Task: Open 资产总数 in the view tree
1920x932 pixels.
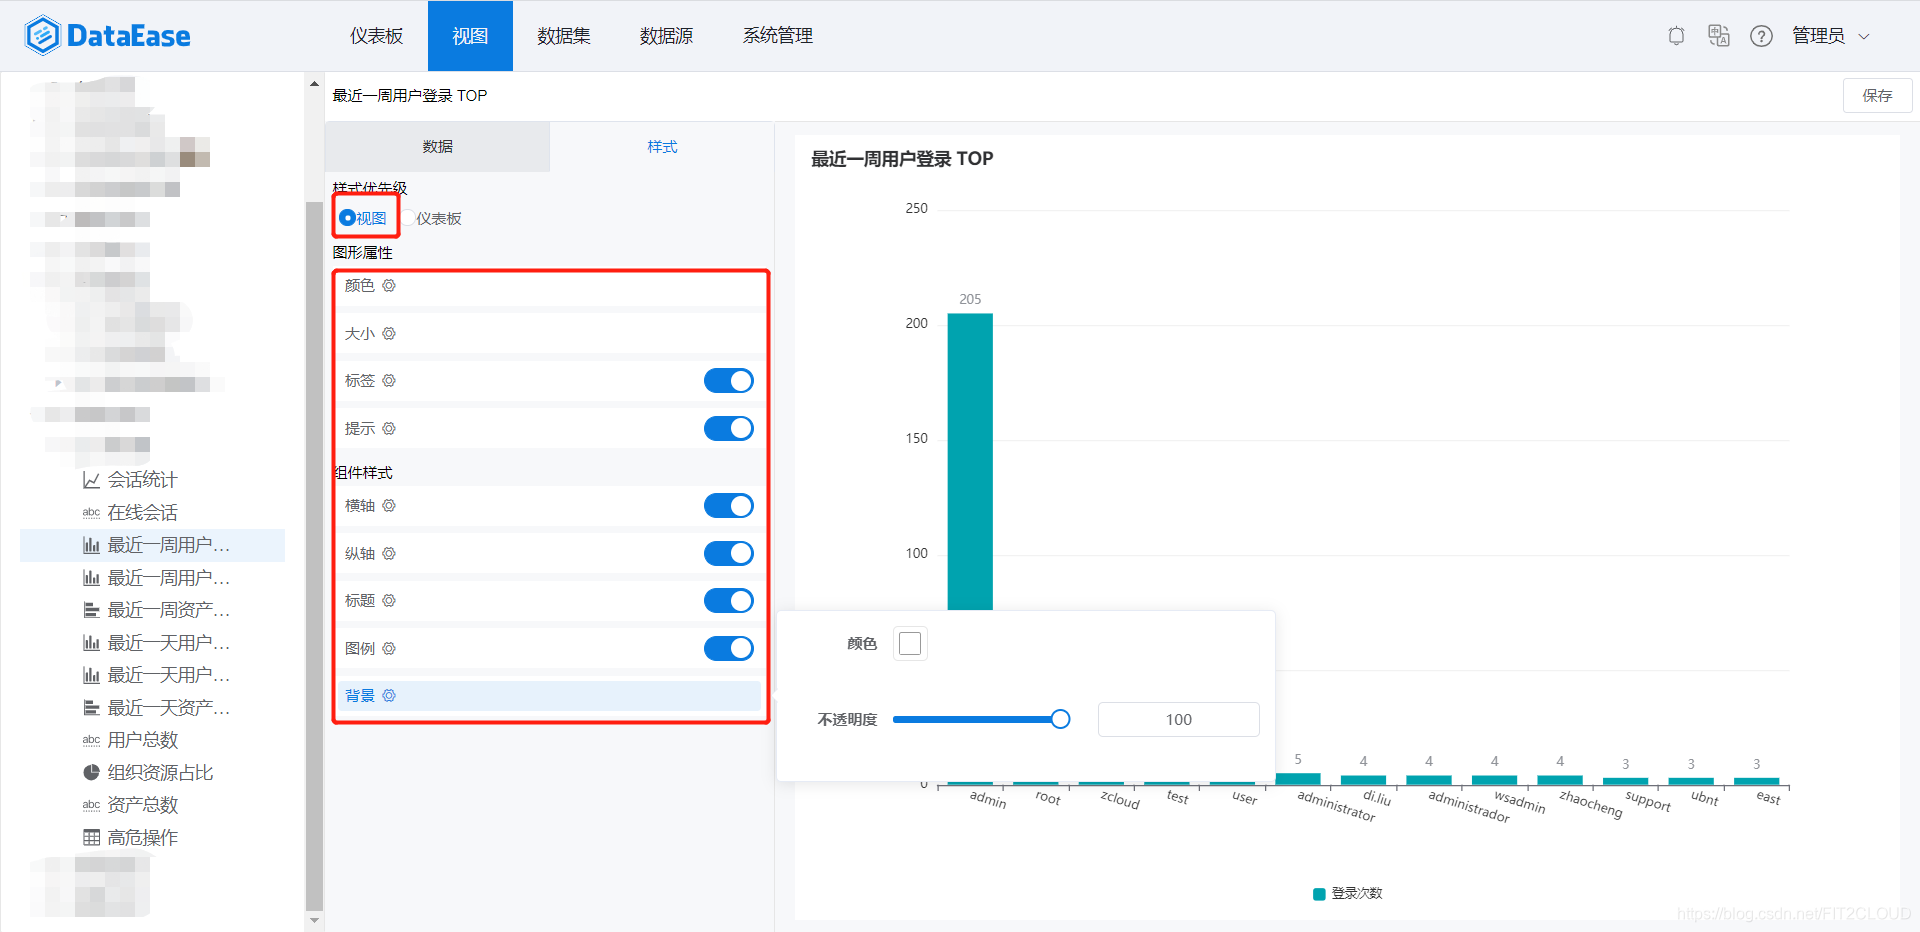Action: coord(142,805)
